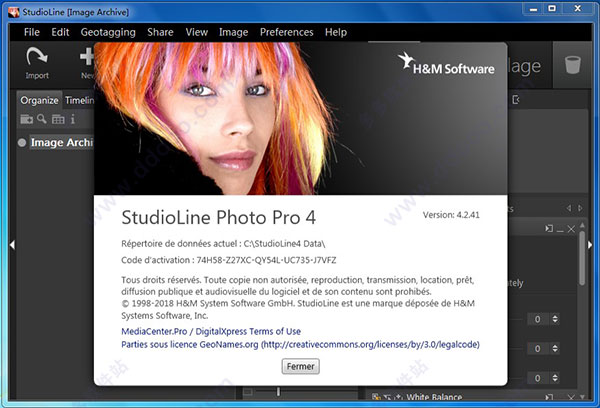Click the StudioLine app icon in title bar

tap(13, 12)
